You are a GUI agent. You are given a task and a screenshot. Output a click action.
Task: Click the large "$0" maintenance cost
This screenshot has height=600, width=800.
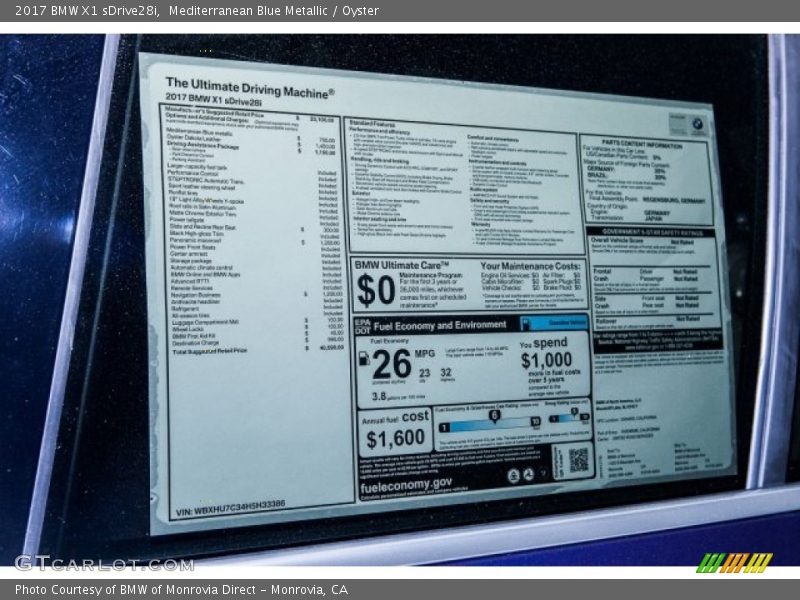tap(376, 290)
